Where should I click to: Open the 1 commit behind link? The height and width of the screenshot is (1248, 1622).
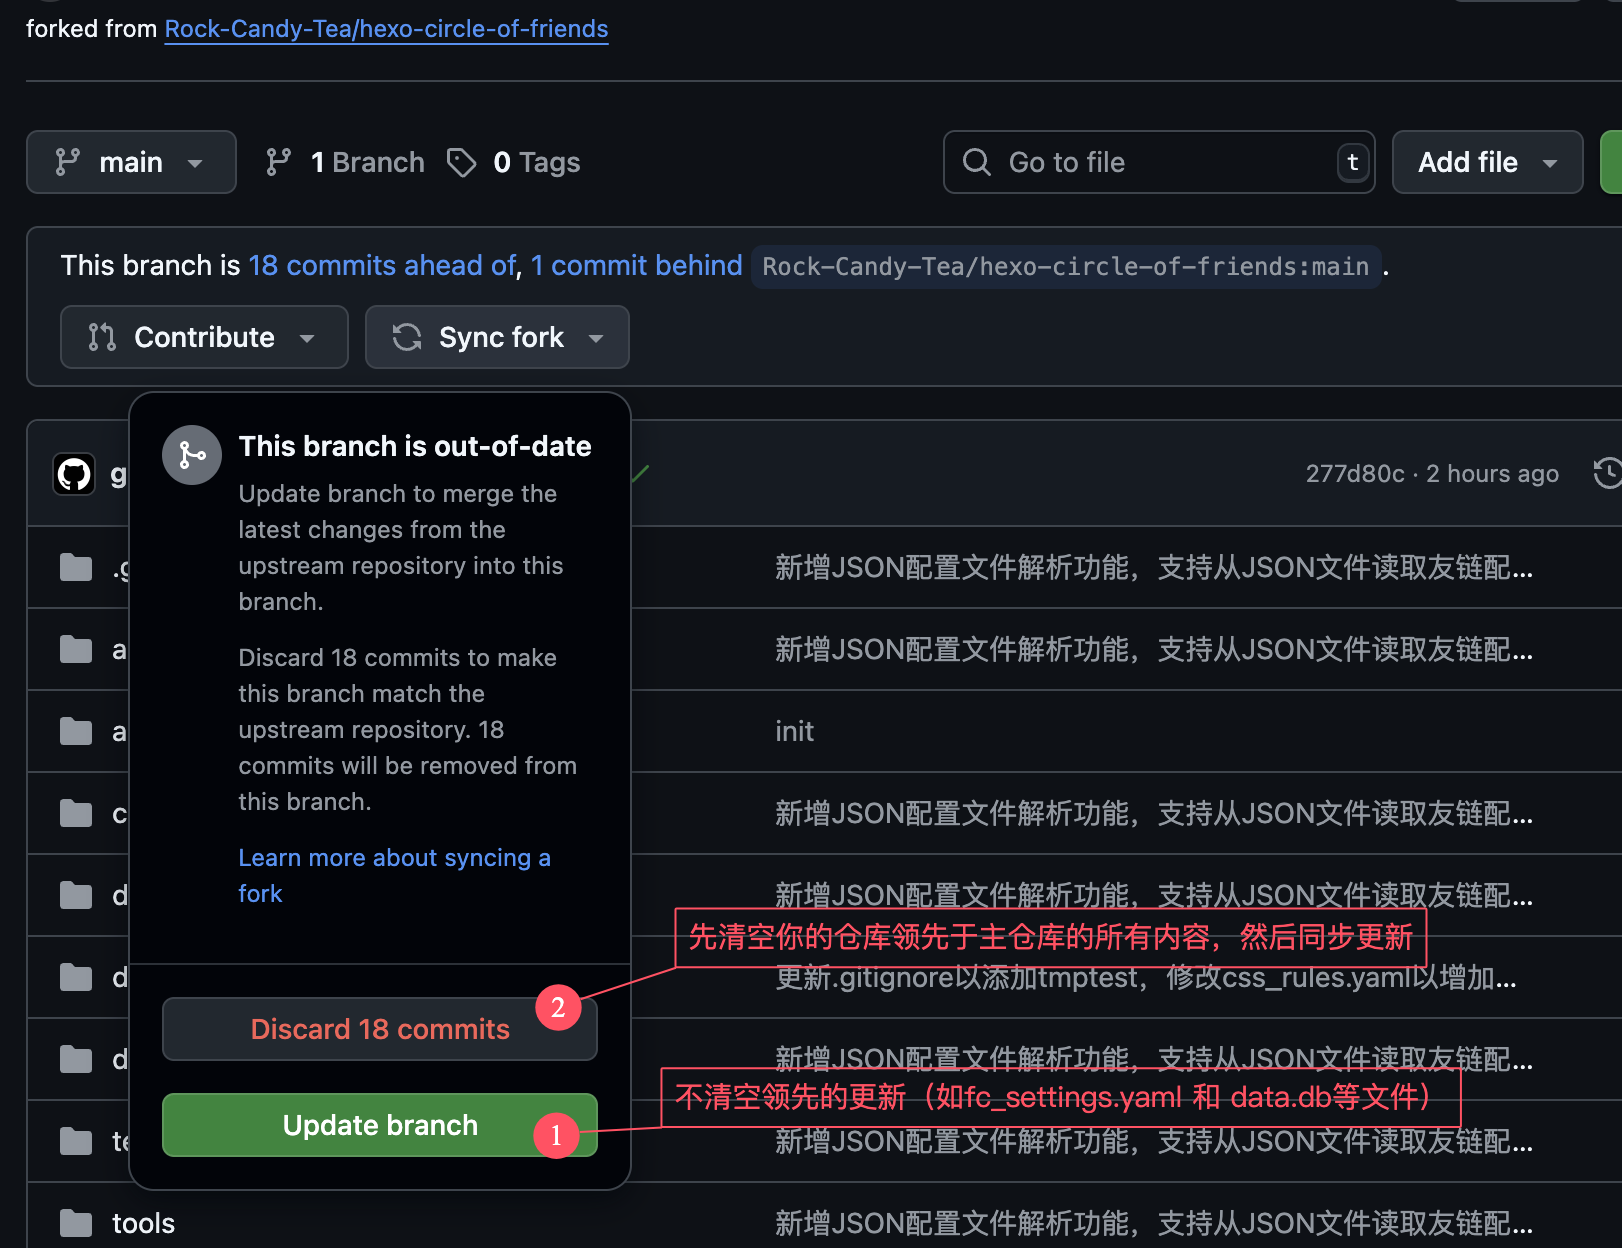[x=636, y=265]
